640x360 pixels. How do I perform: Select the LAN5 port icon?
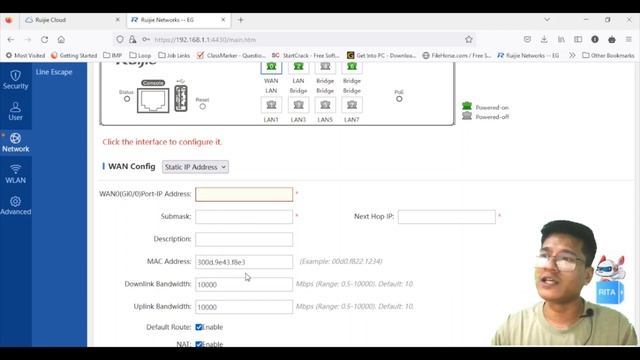click(325, 105)
